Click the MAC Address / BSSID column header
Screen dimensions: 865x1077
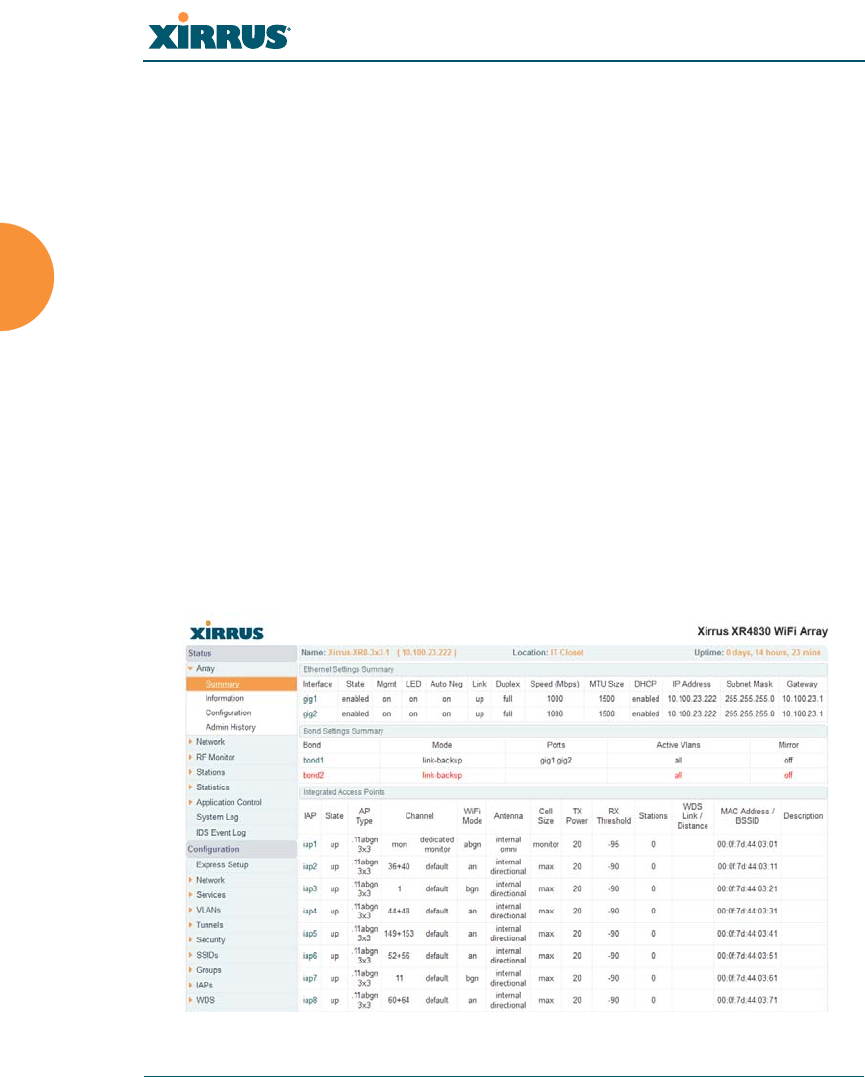[748, 816]
